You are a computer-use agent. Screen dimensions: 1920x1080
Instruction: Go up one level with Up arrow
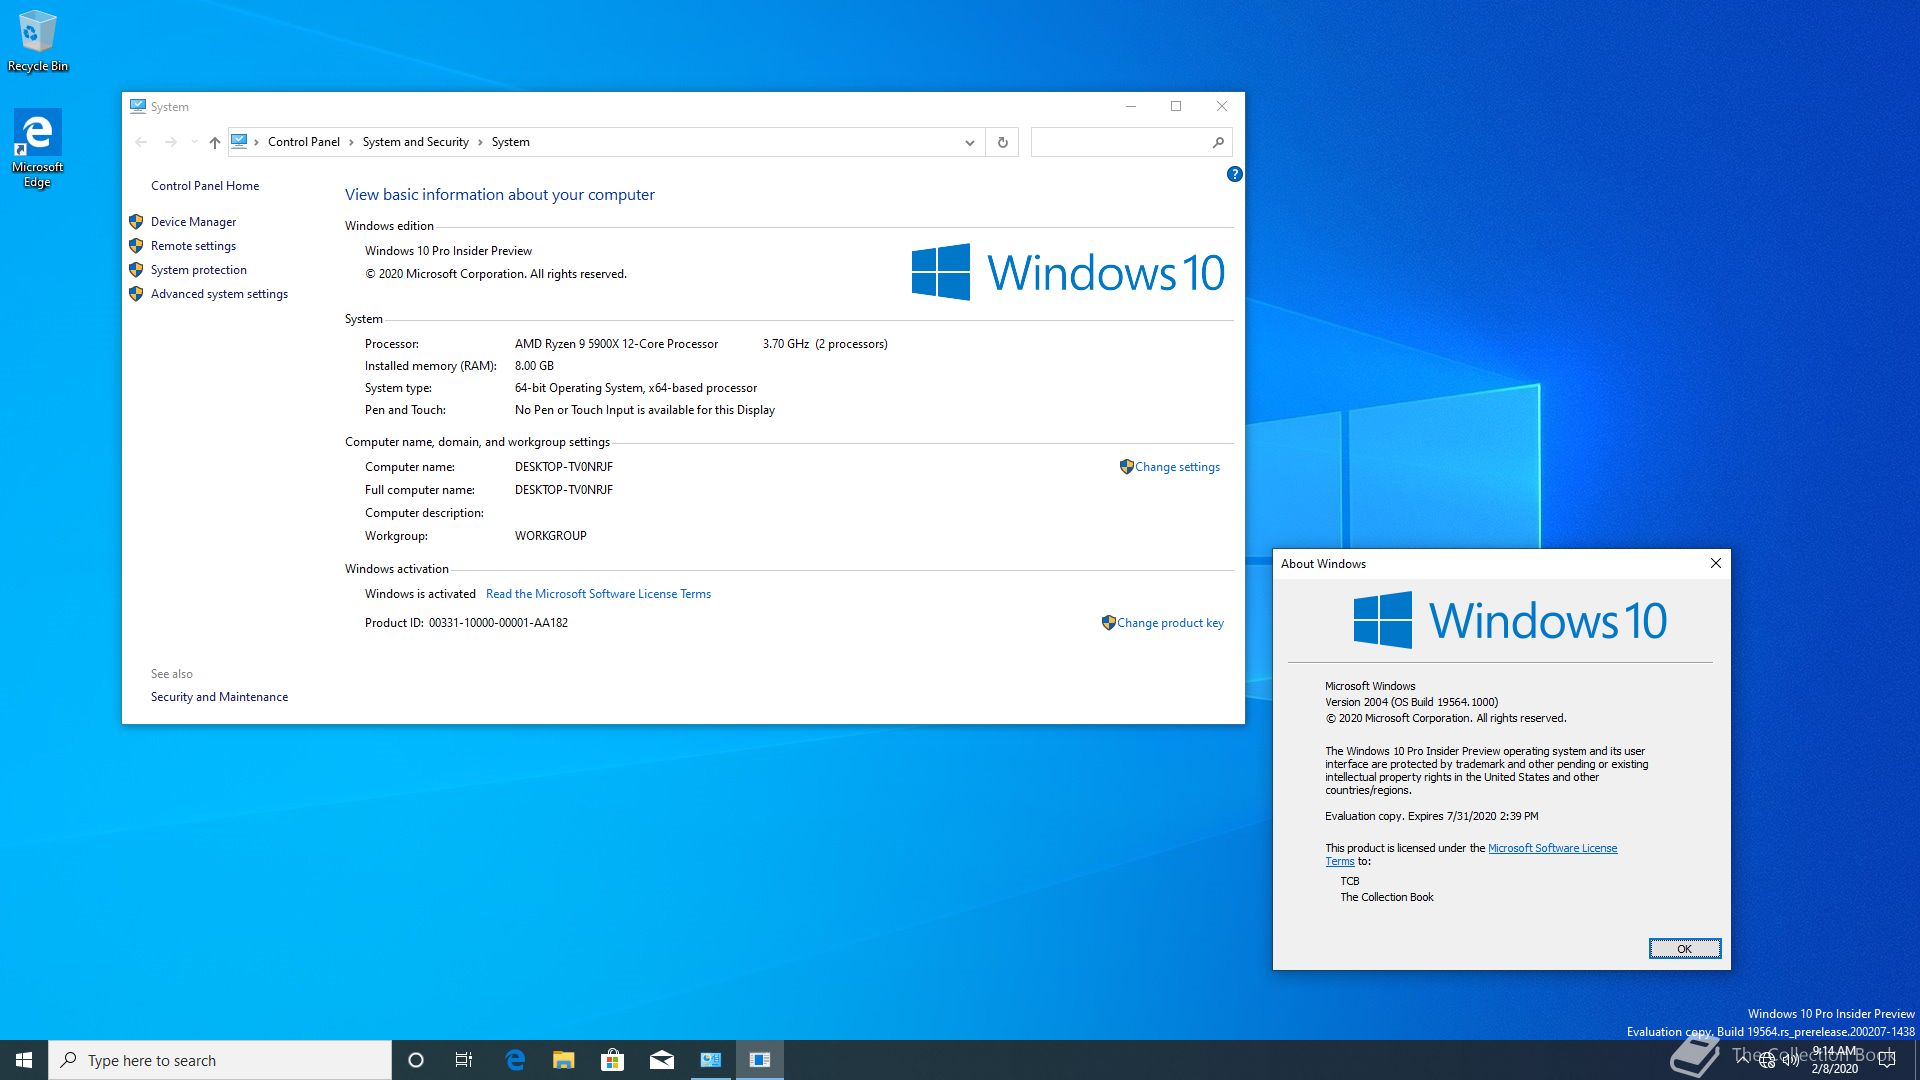pyautogui.click(x=214, y=142)
